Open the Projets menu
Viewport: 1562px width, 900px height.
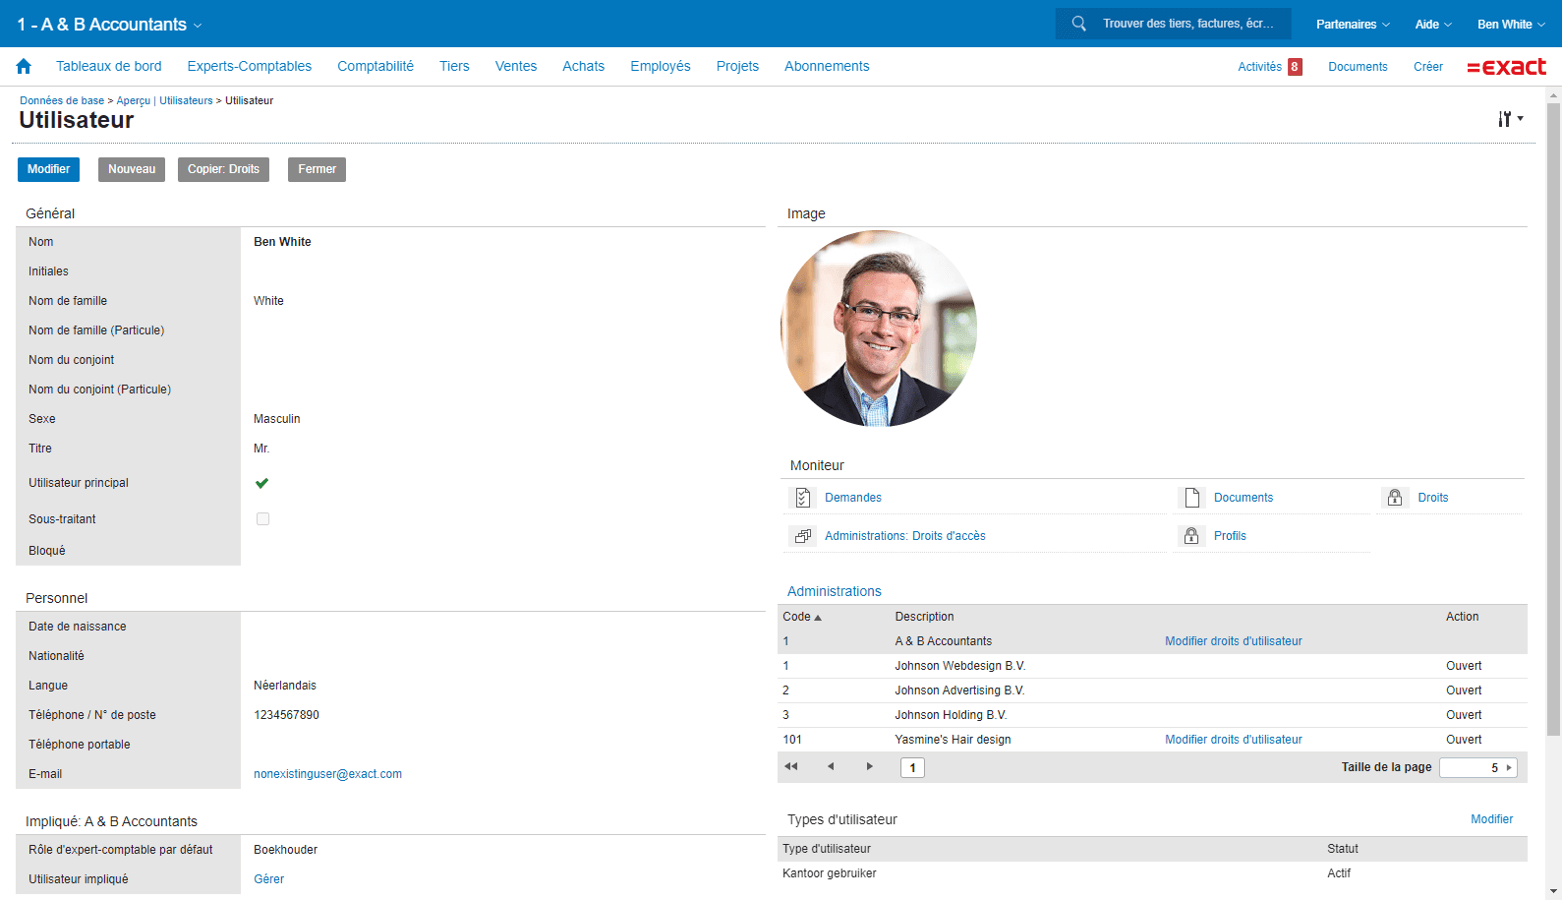coord(737,66)
